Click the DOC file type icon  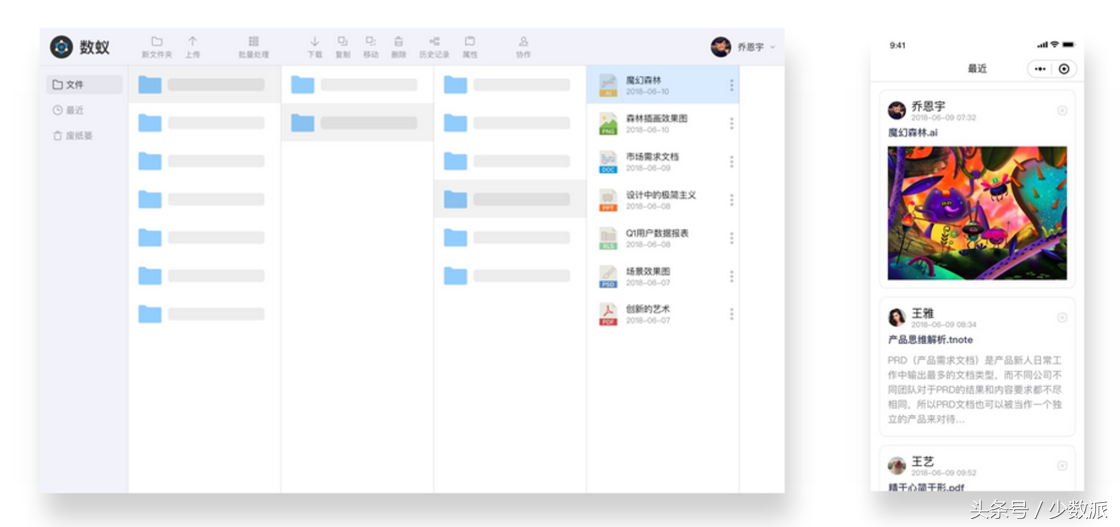point(608,162)
